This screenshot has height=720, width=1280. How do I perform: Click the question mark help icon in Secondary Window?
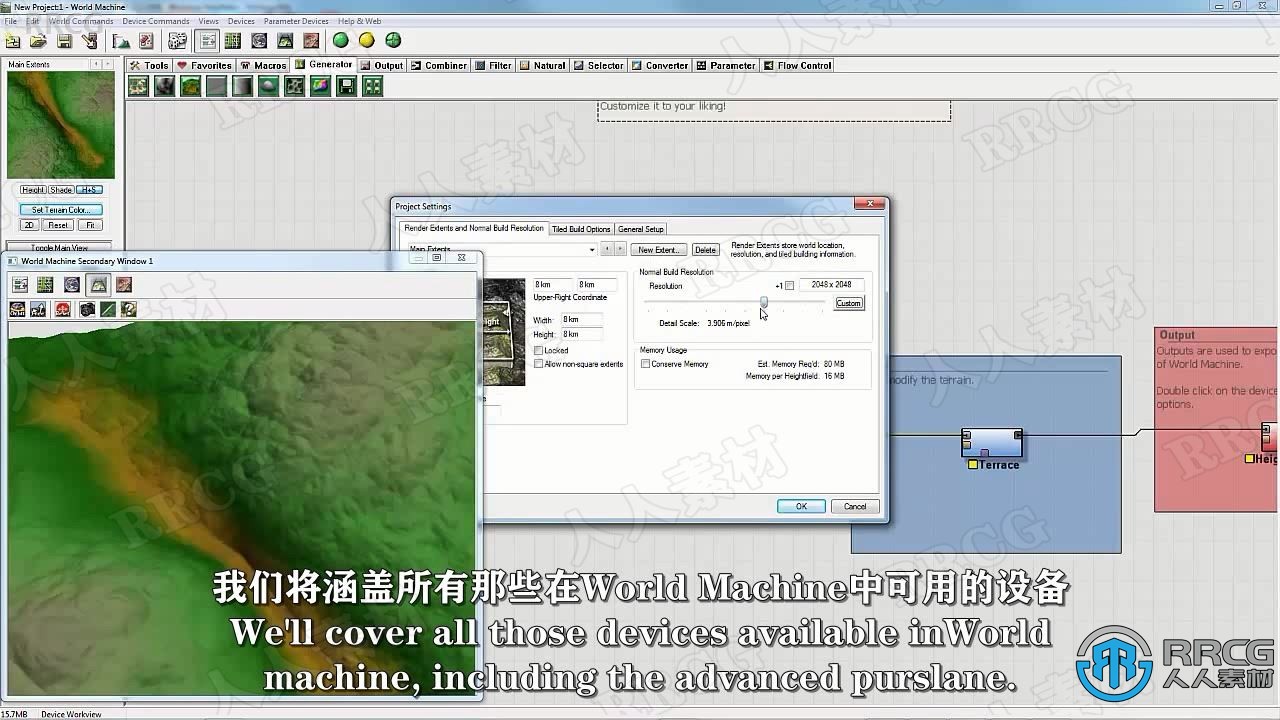(128, 310)
